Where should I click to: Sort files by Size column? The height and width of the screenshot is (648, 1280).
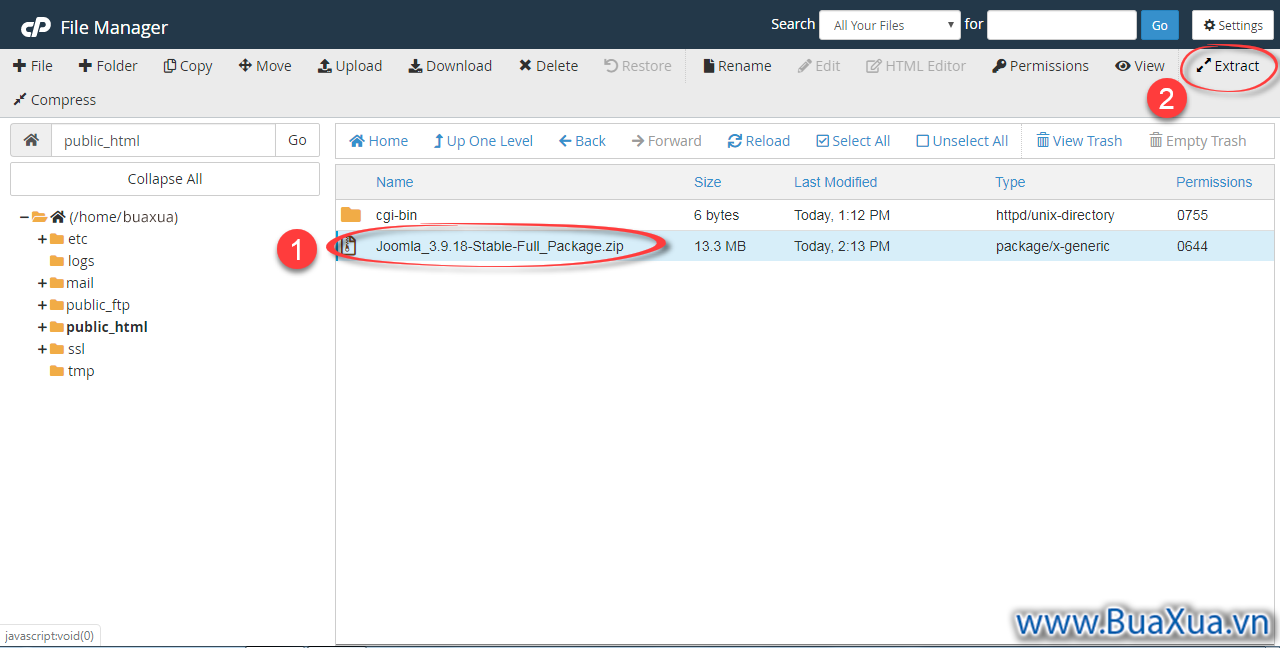tap(707, 182)
